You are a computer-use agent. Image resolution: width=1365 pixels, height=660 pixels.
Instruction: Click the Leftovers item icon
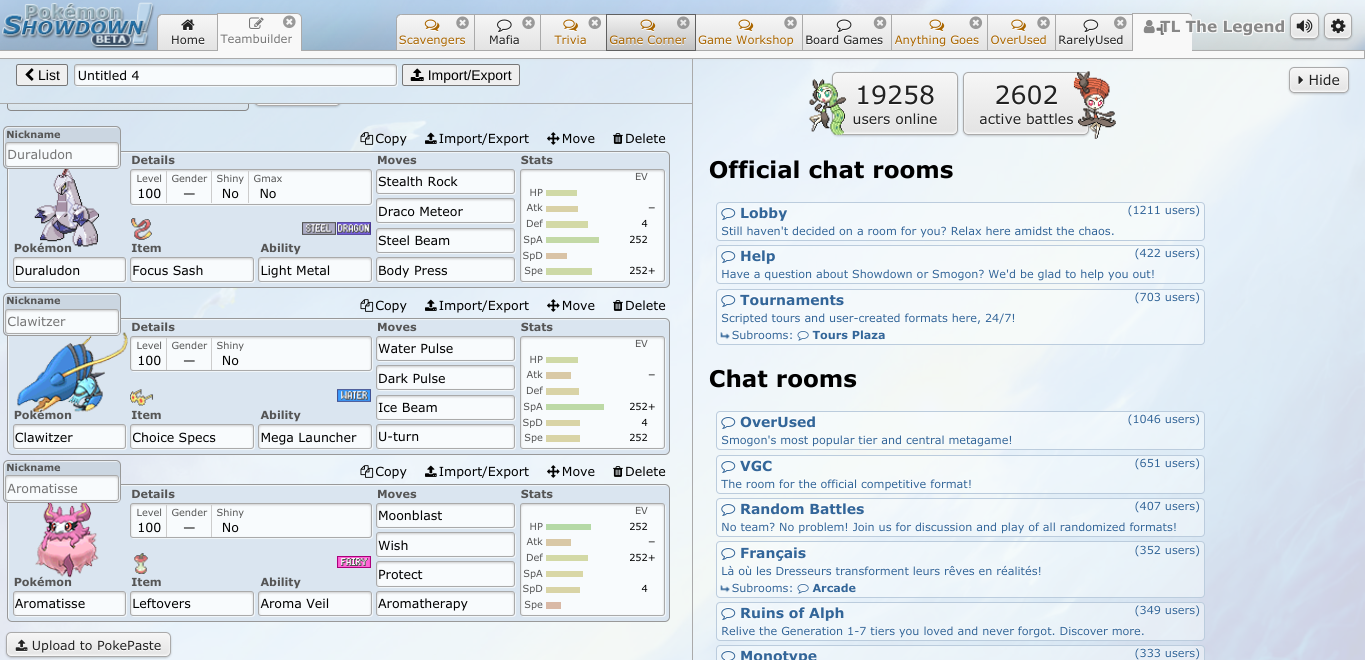coord(141,562)
